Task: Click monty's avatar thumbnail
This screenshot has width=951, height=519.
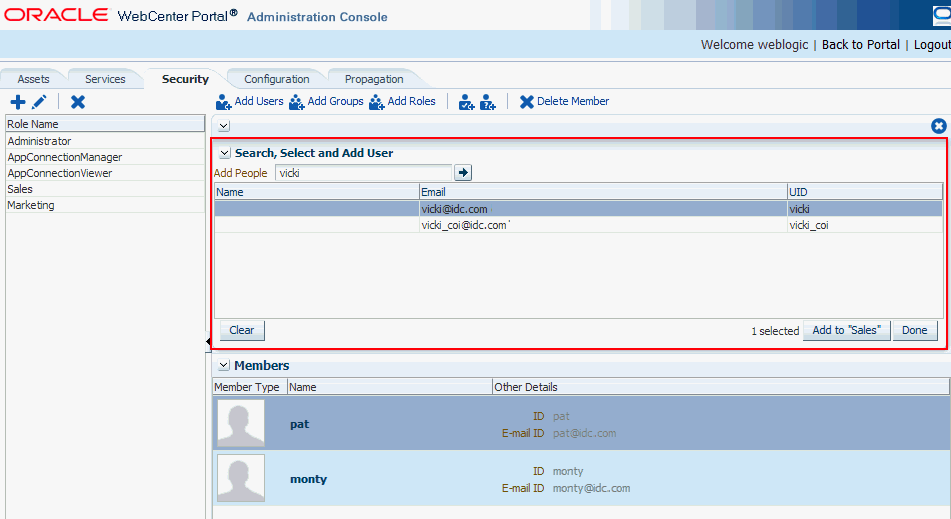Action: (x=241, y=478)
